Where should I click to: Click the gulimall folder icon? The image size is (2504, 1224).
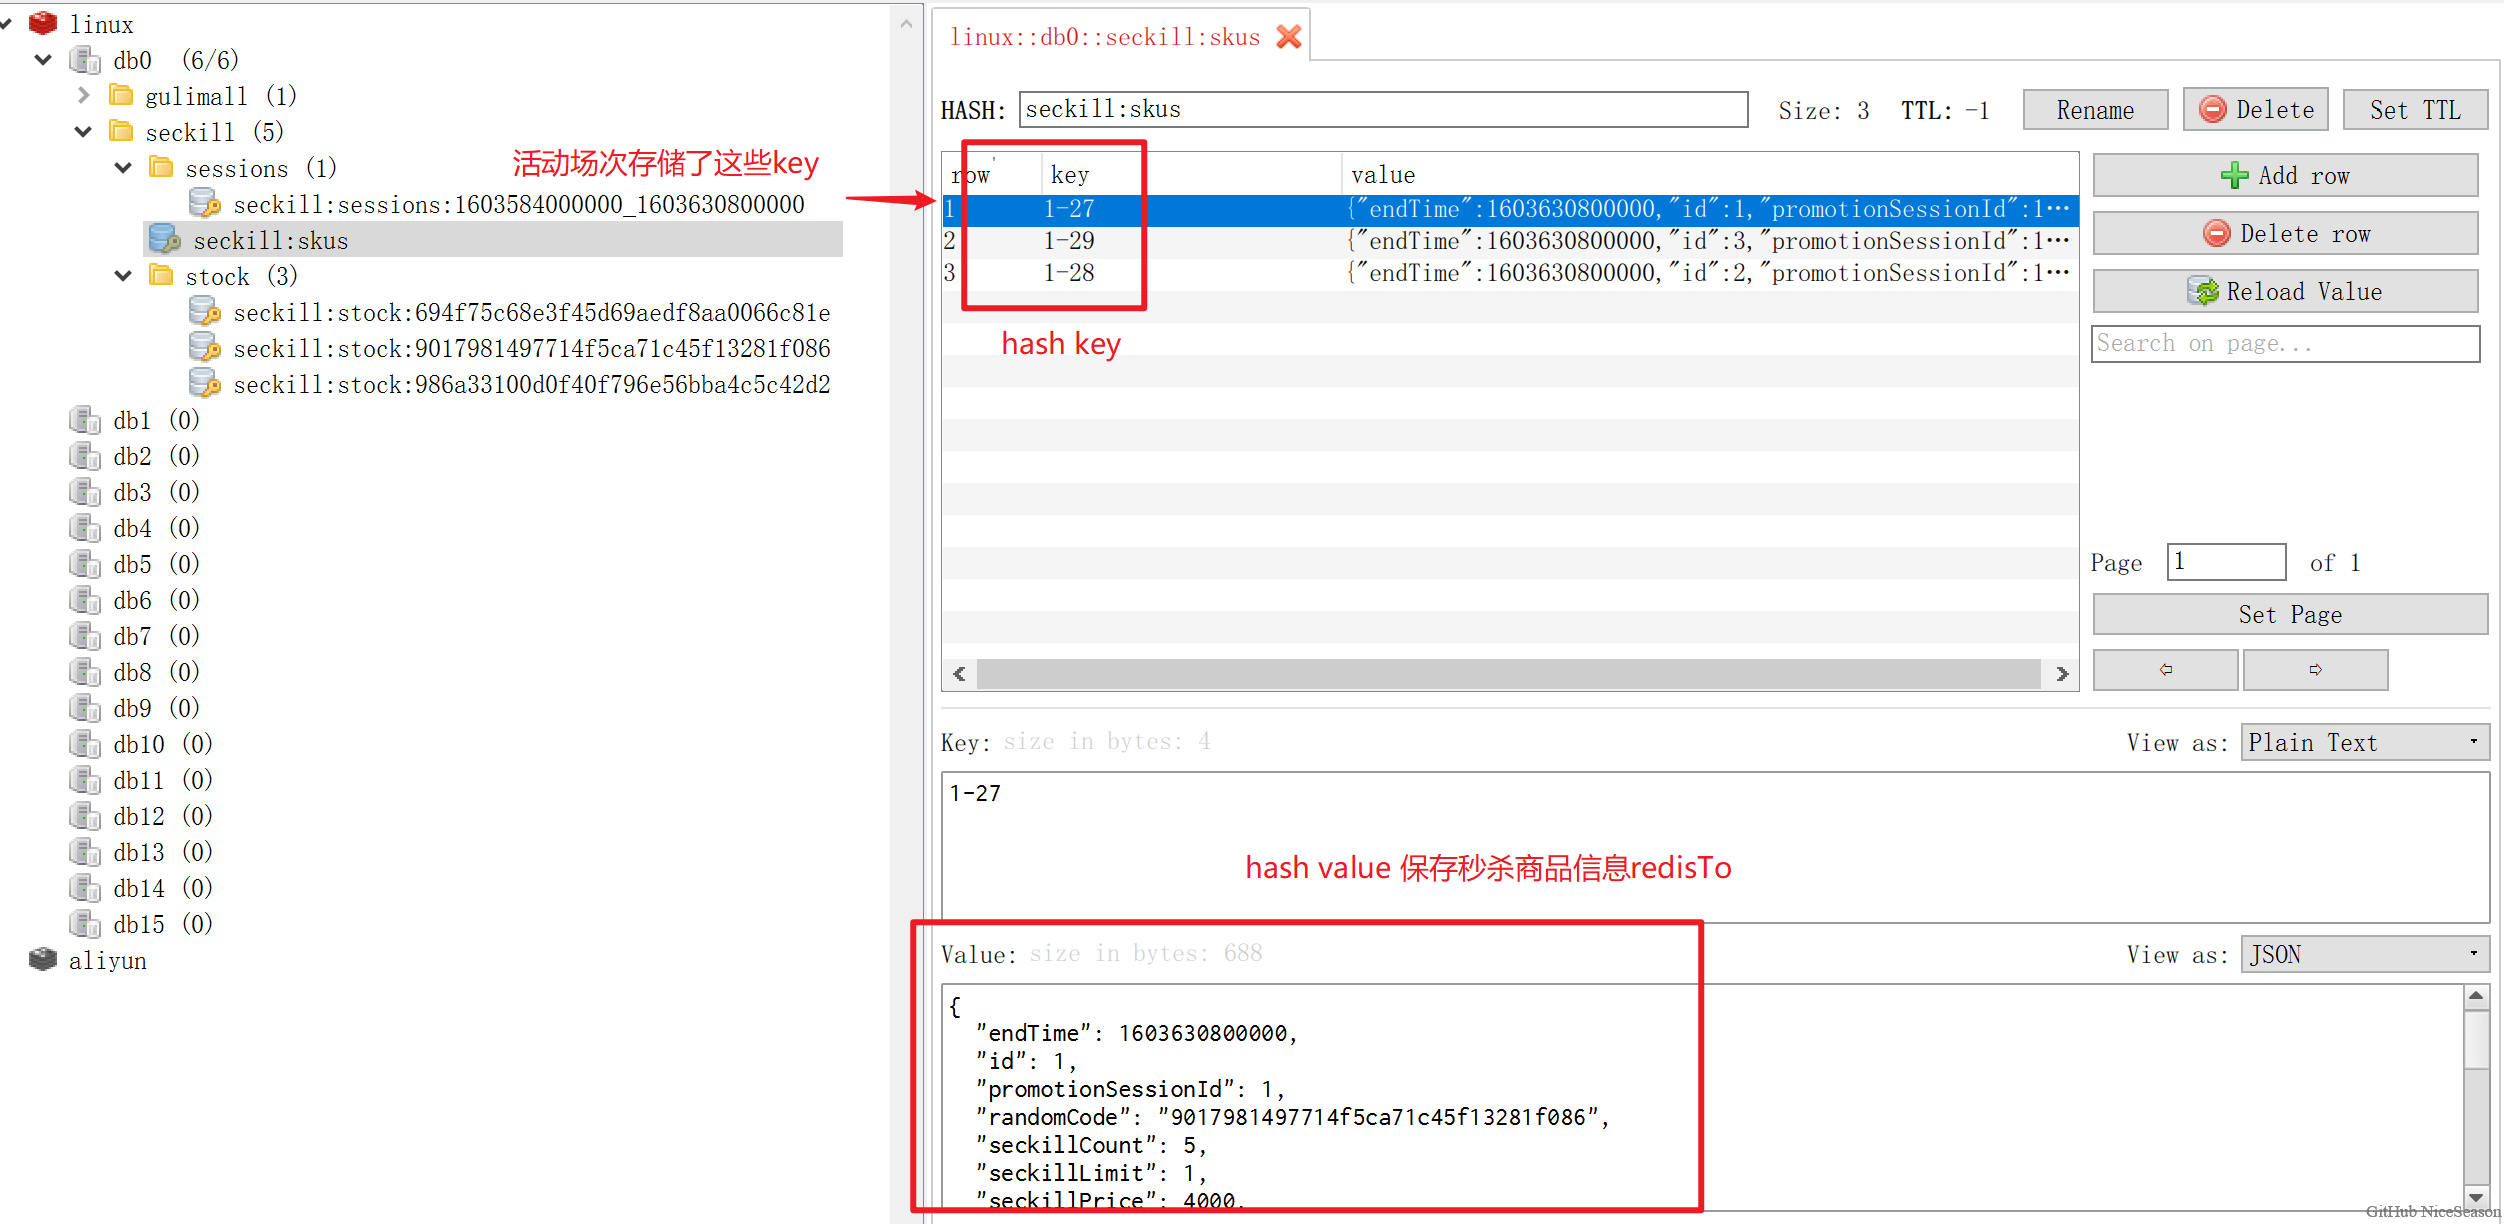click(x=121, y=96)
